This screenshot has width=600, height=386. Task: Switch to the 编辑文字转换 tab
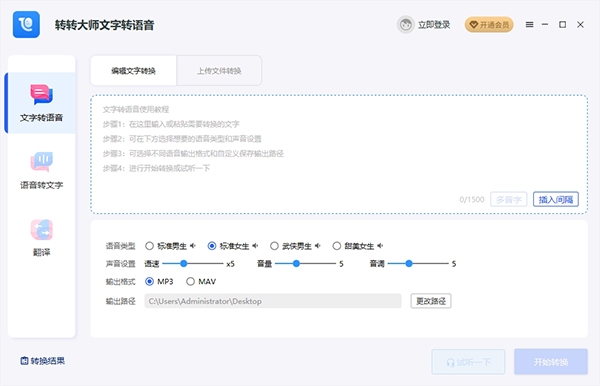tap(133, 71)
